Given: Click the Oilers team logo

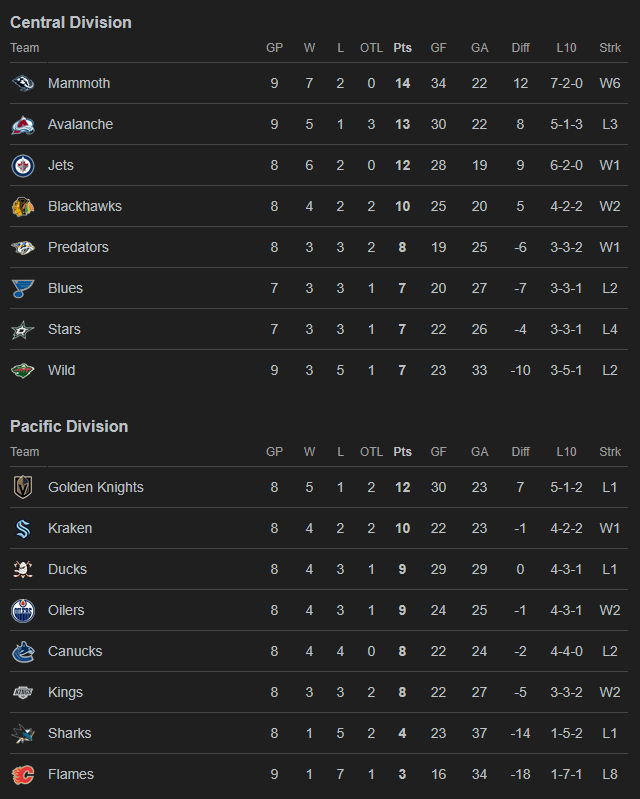Looking at the screenshot, I should tap(23, 610).
